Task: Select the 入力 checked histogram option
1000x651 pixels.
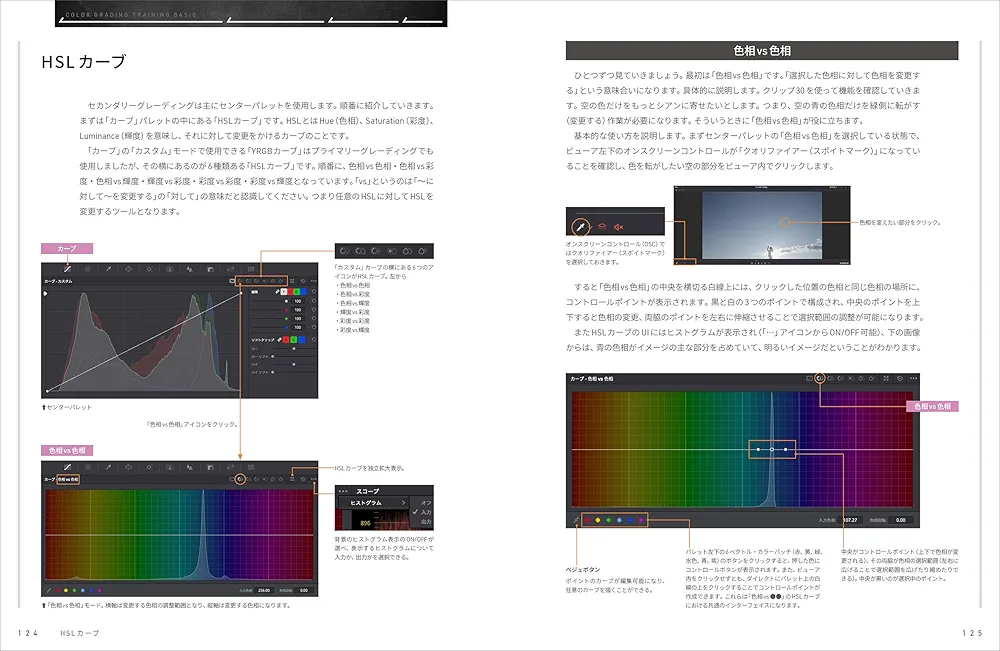Action: point(424,512)
